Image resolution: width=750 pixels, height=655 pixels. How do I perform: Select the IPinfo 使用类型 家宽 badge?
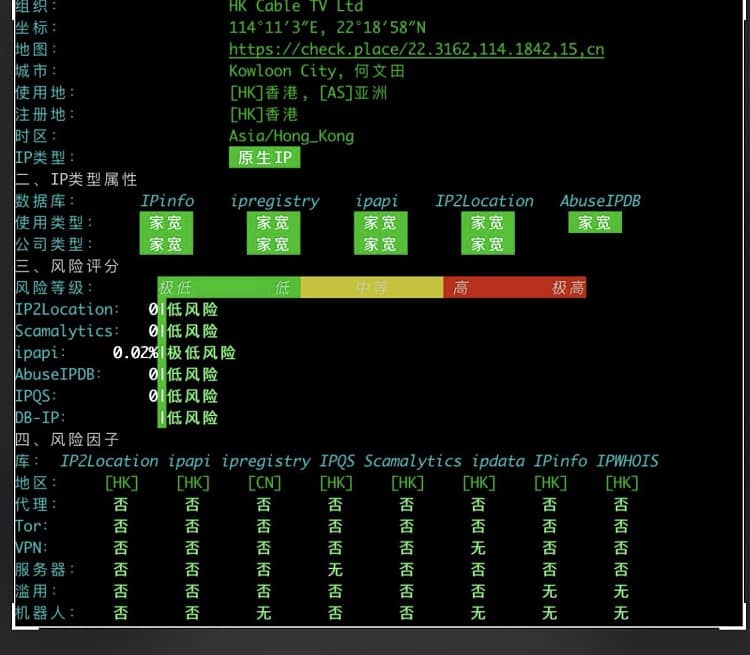tap(166, 223)
